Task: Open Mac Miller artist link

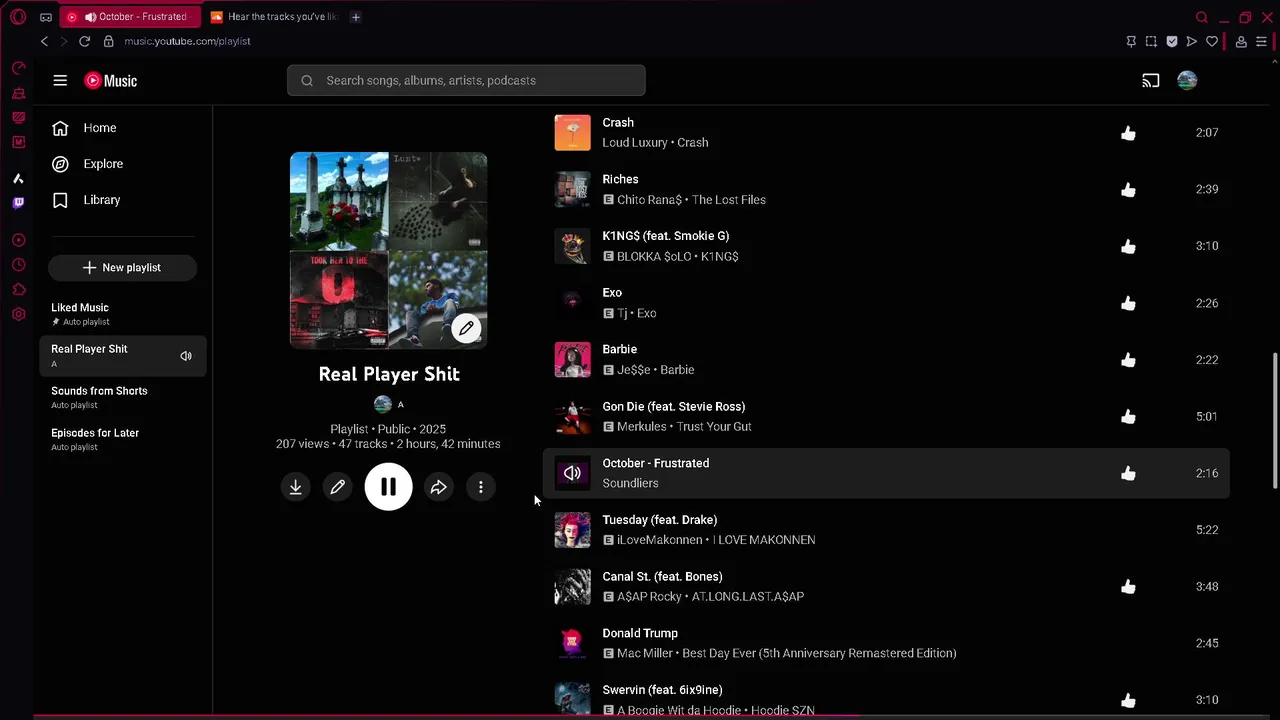Action: coord(644,654)
